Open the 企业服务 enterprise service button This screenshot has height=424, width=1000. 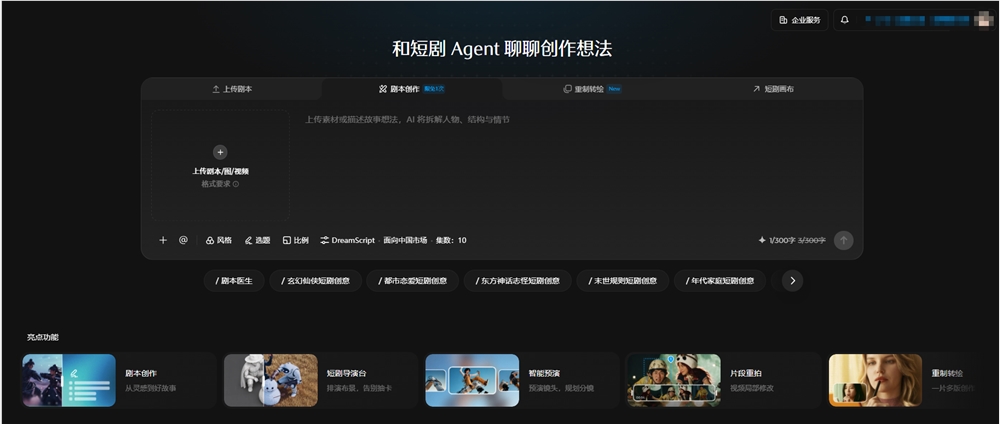coord(800,20)
